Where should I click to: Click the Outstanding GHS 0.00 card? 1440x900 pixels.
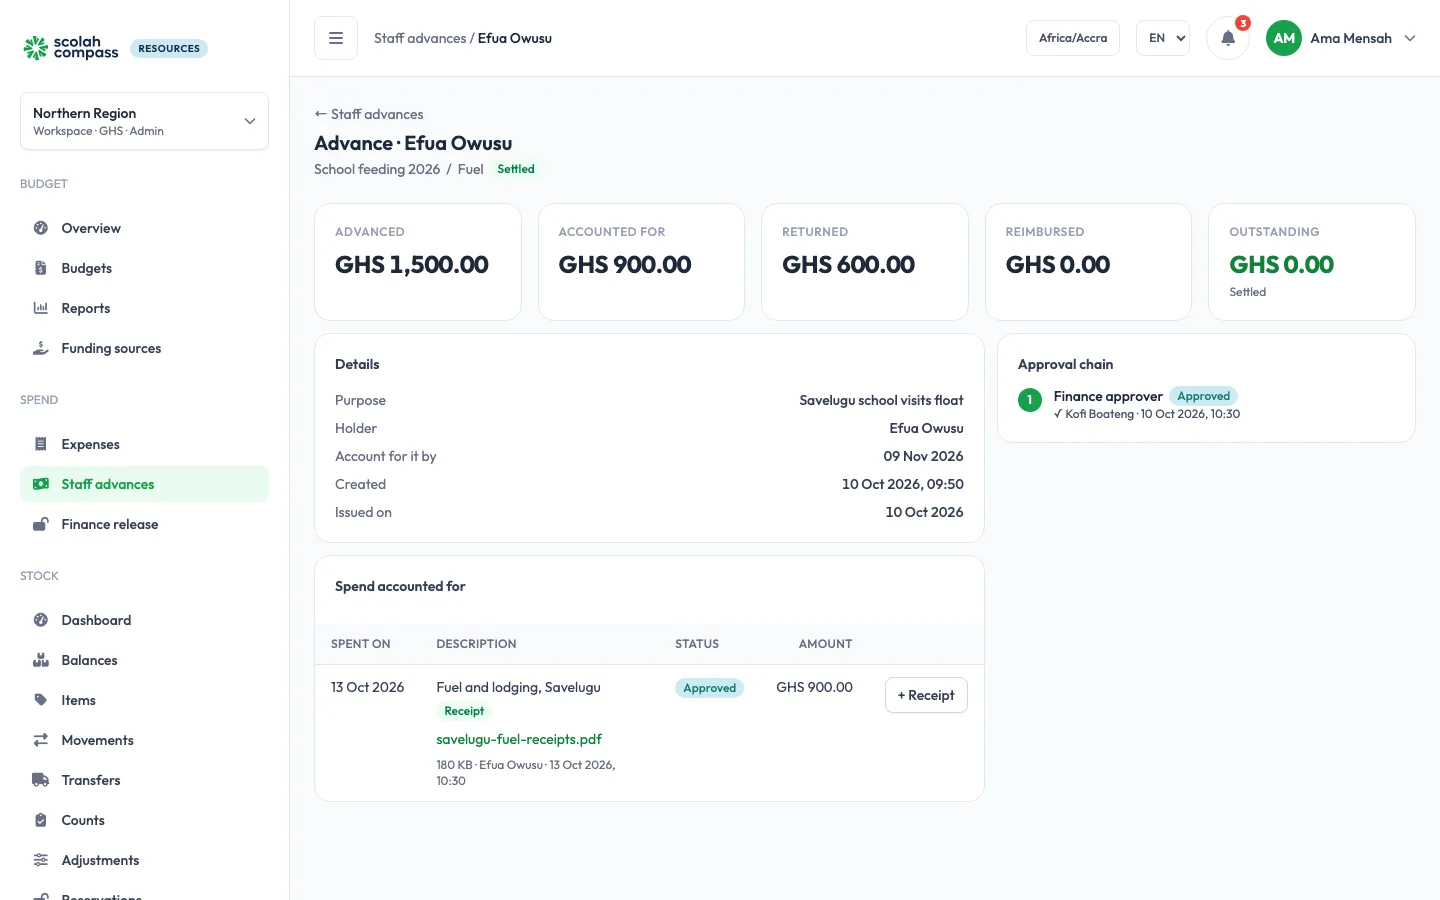tap(1311, 262)
